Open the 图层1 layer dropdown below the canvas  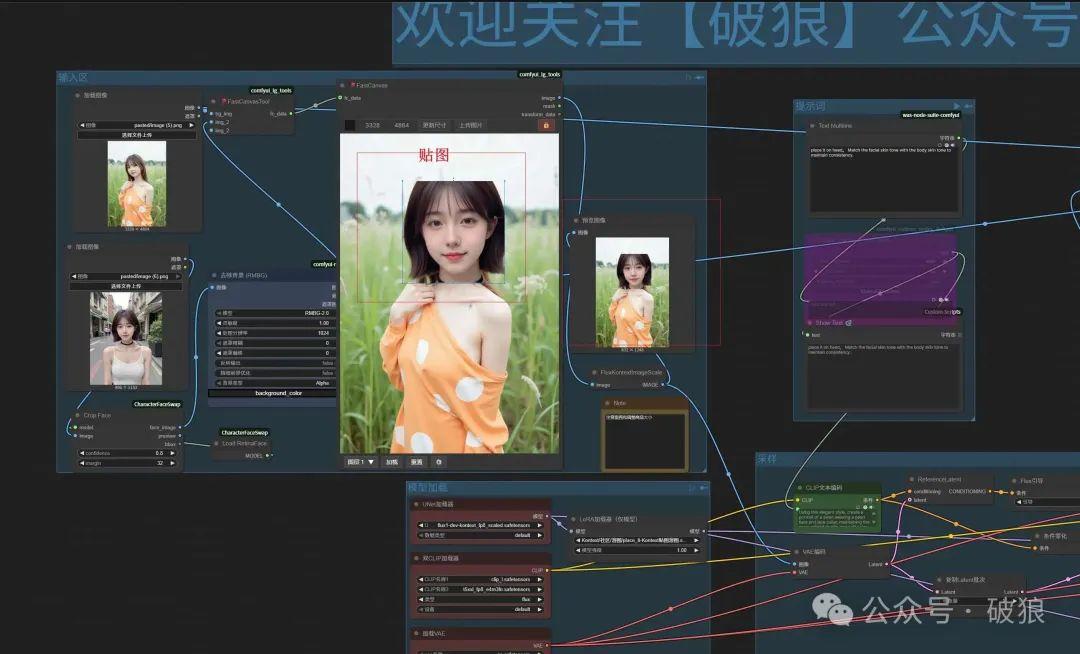[x=360, y=462]
